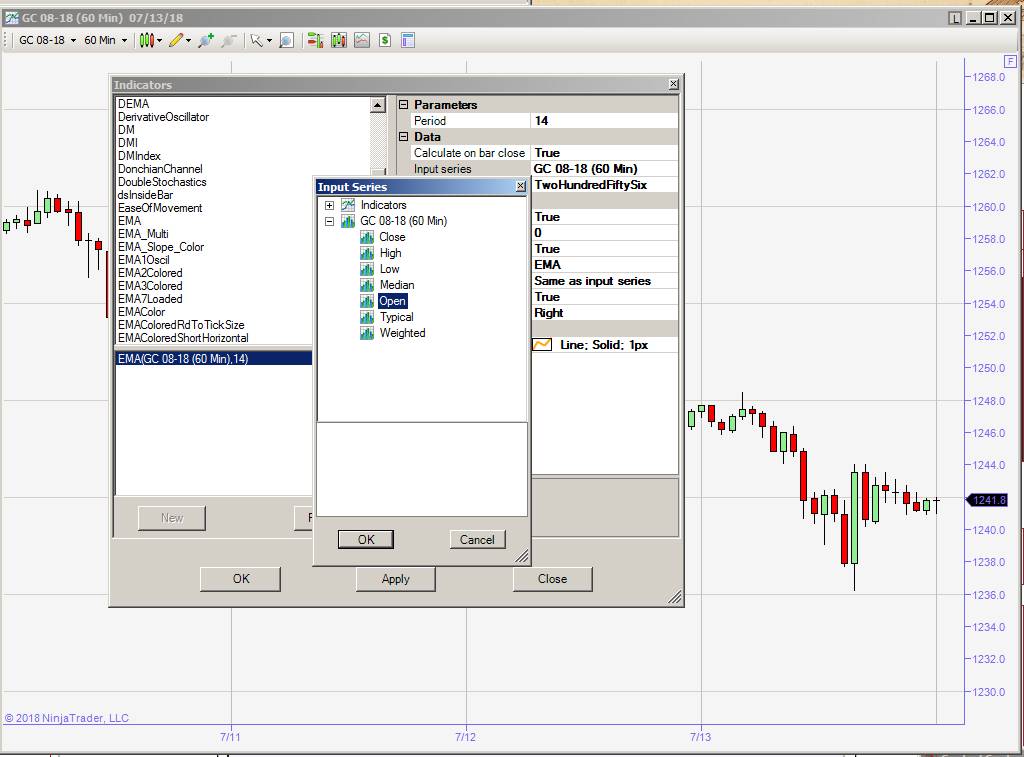Select Weighted input series
The width and height of the screenshot is (1024, 757).
(402, 333)
